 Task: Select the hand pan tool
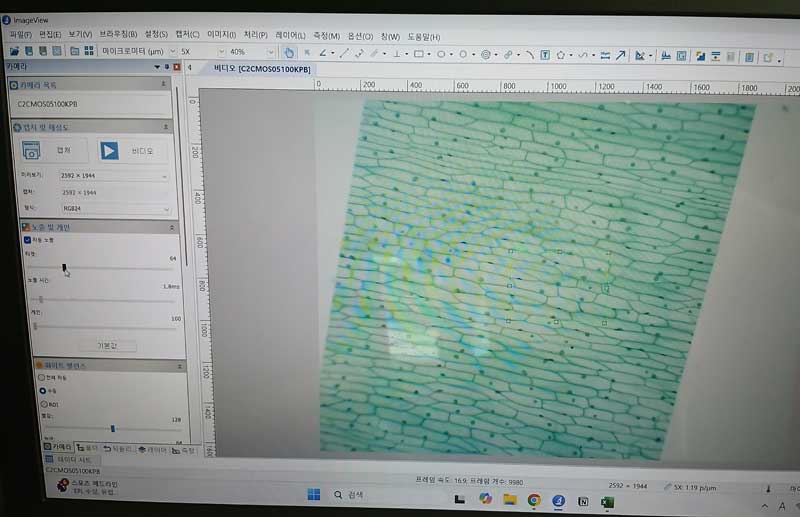[289, 53]
